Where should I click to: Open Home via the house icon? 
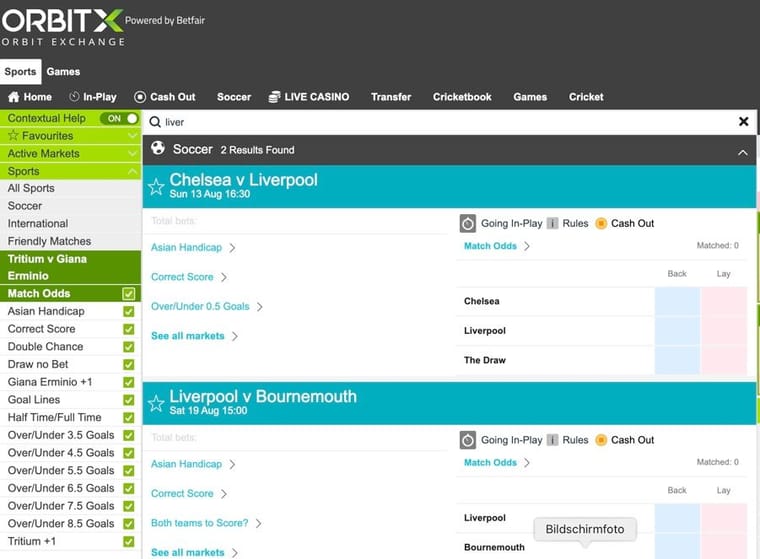click(15, 97)
